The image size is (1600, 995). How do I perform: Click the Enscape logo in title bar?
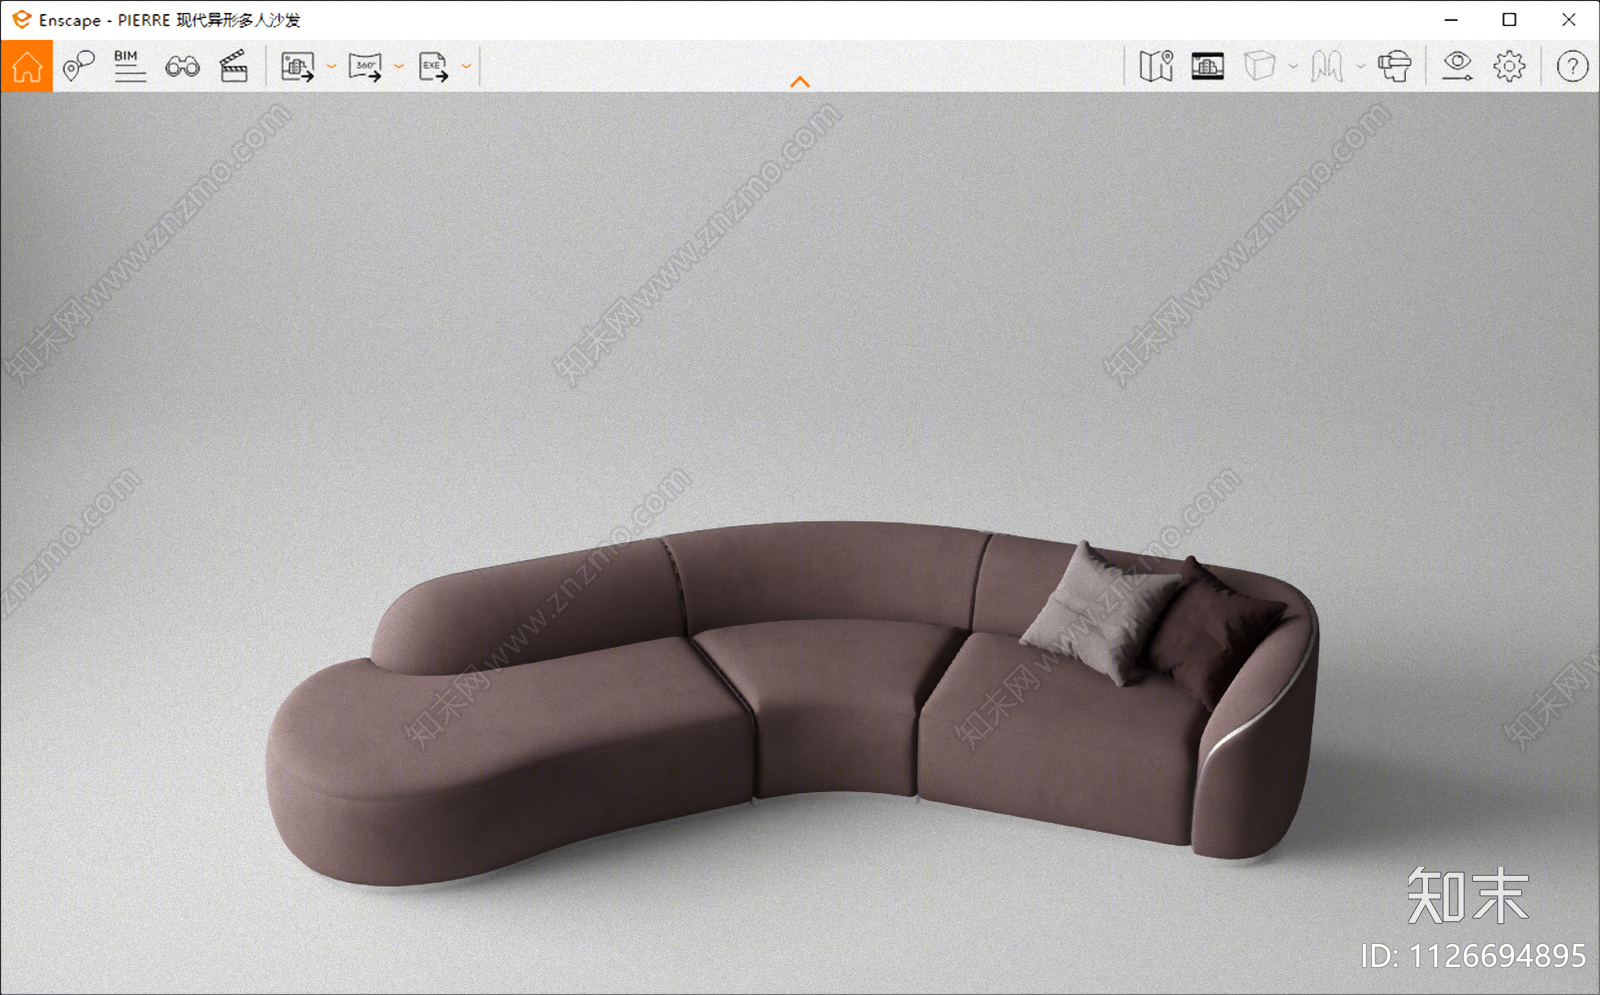tap(22, 20)
